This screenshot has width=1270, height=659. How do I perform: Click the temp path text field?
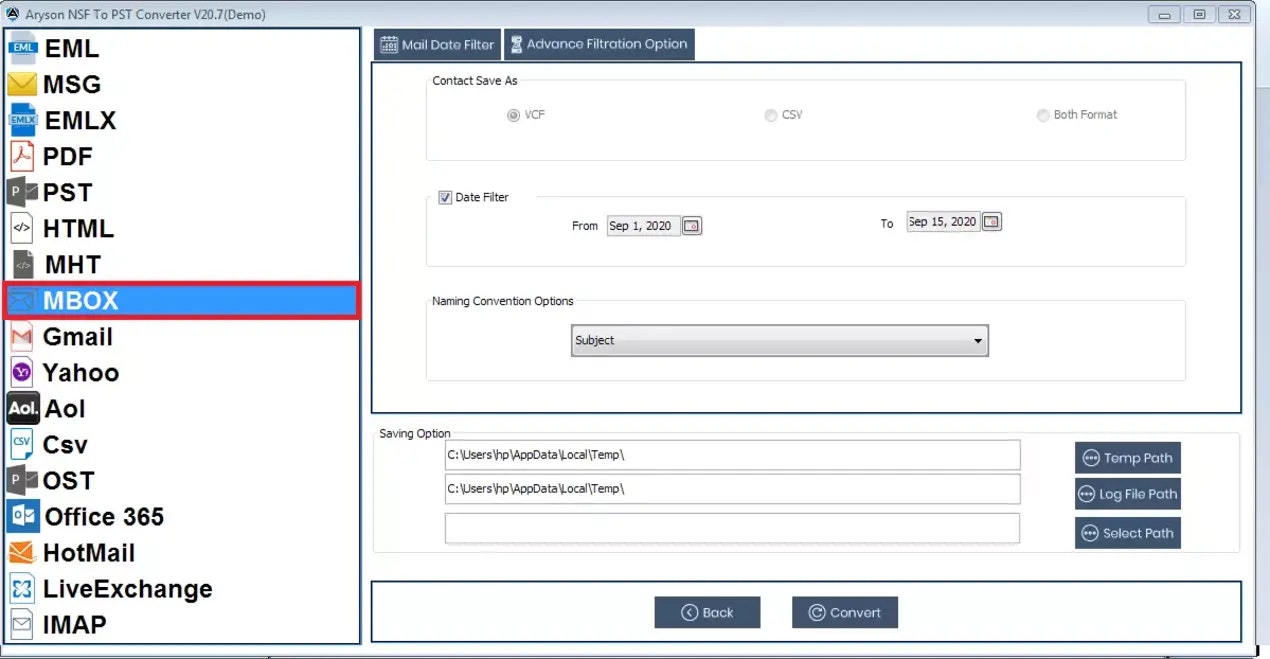pos(733,455)
